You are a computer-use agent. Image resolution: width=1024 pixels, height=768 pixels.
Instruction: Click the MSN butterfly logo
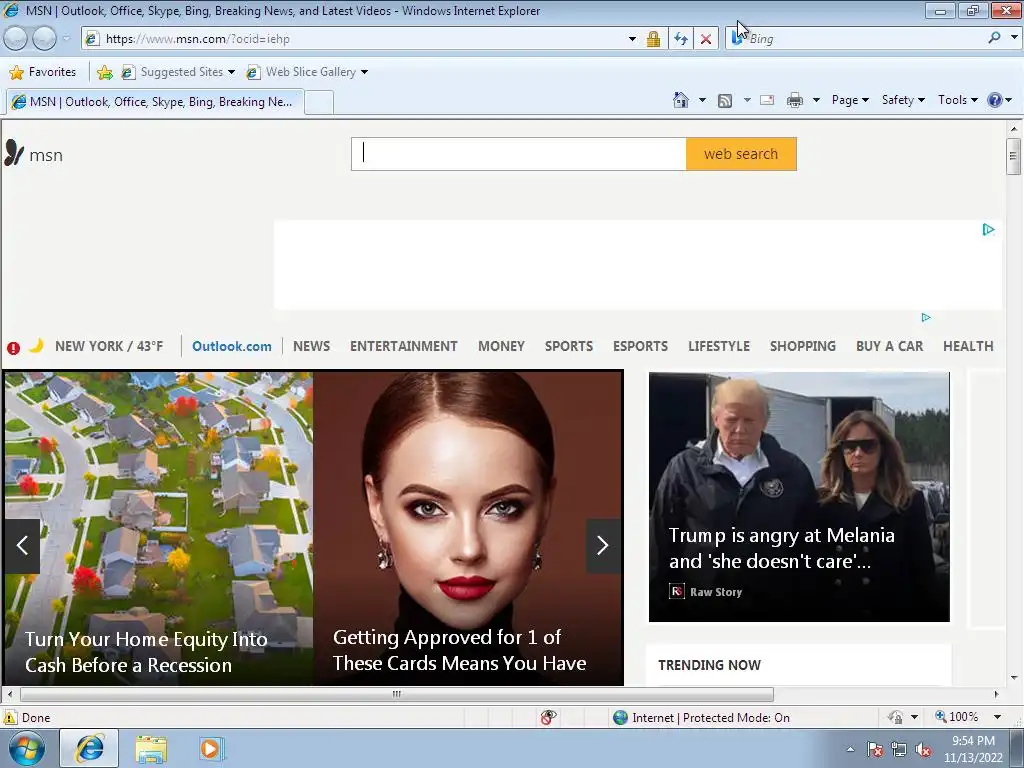pyautogui.click(x=14, y=153)
